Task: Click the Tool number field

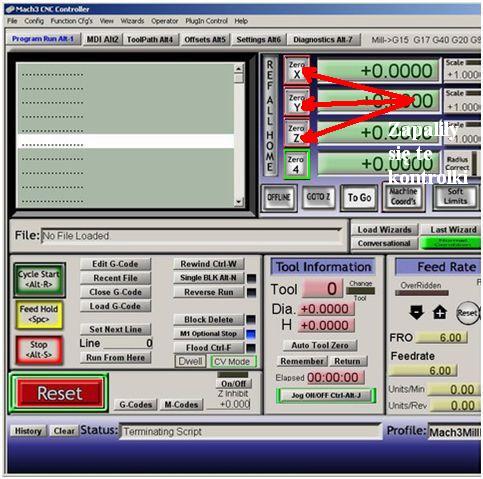Action: coord(322,289)
